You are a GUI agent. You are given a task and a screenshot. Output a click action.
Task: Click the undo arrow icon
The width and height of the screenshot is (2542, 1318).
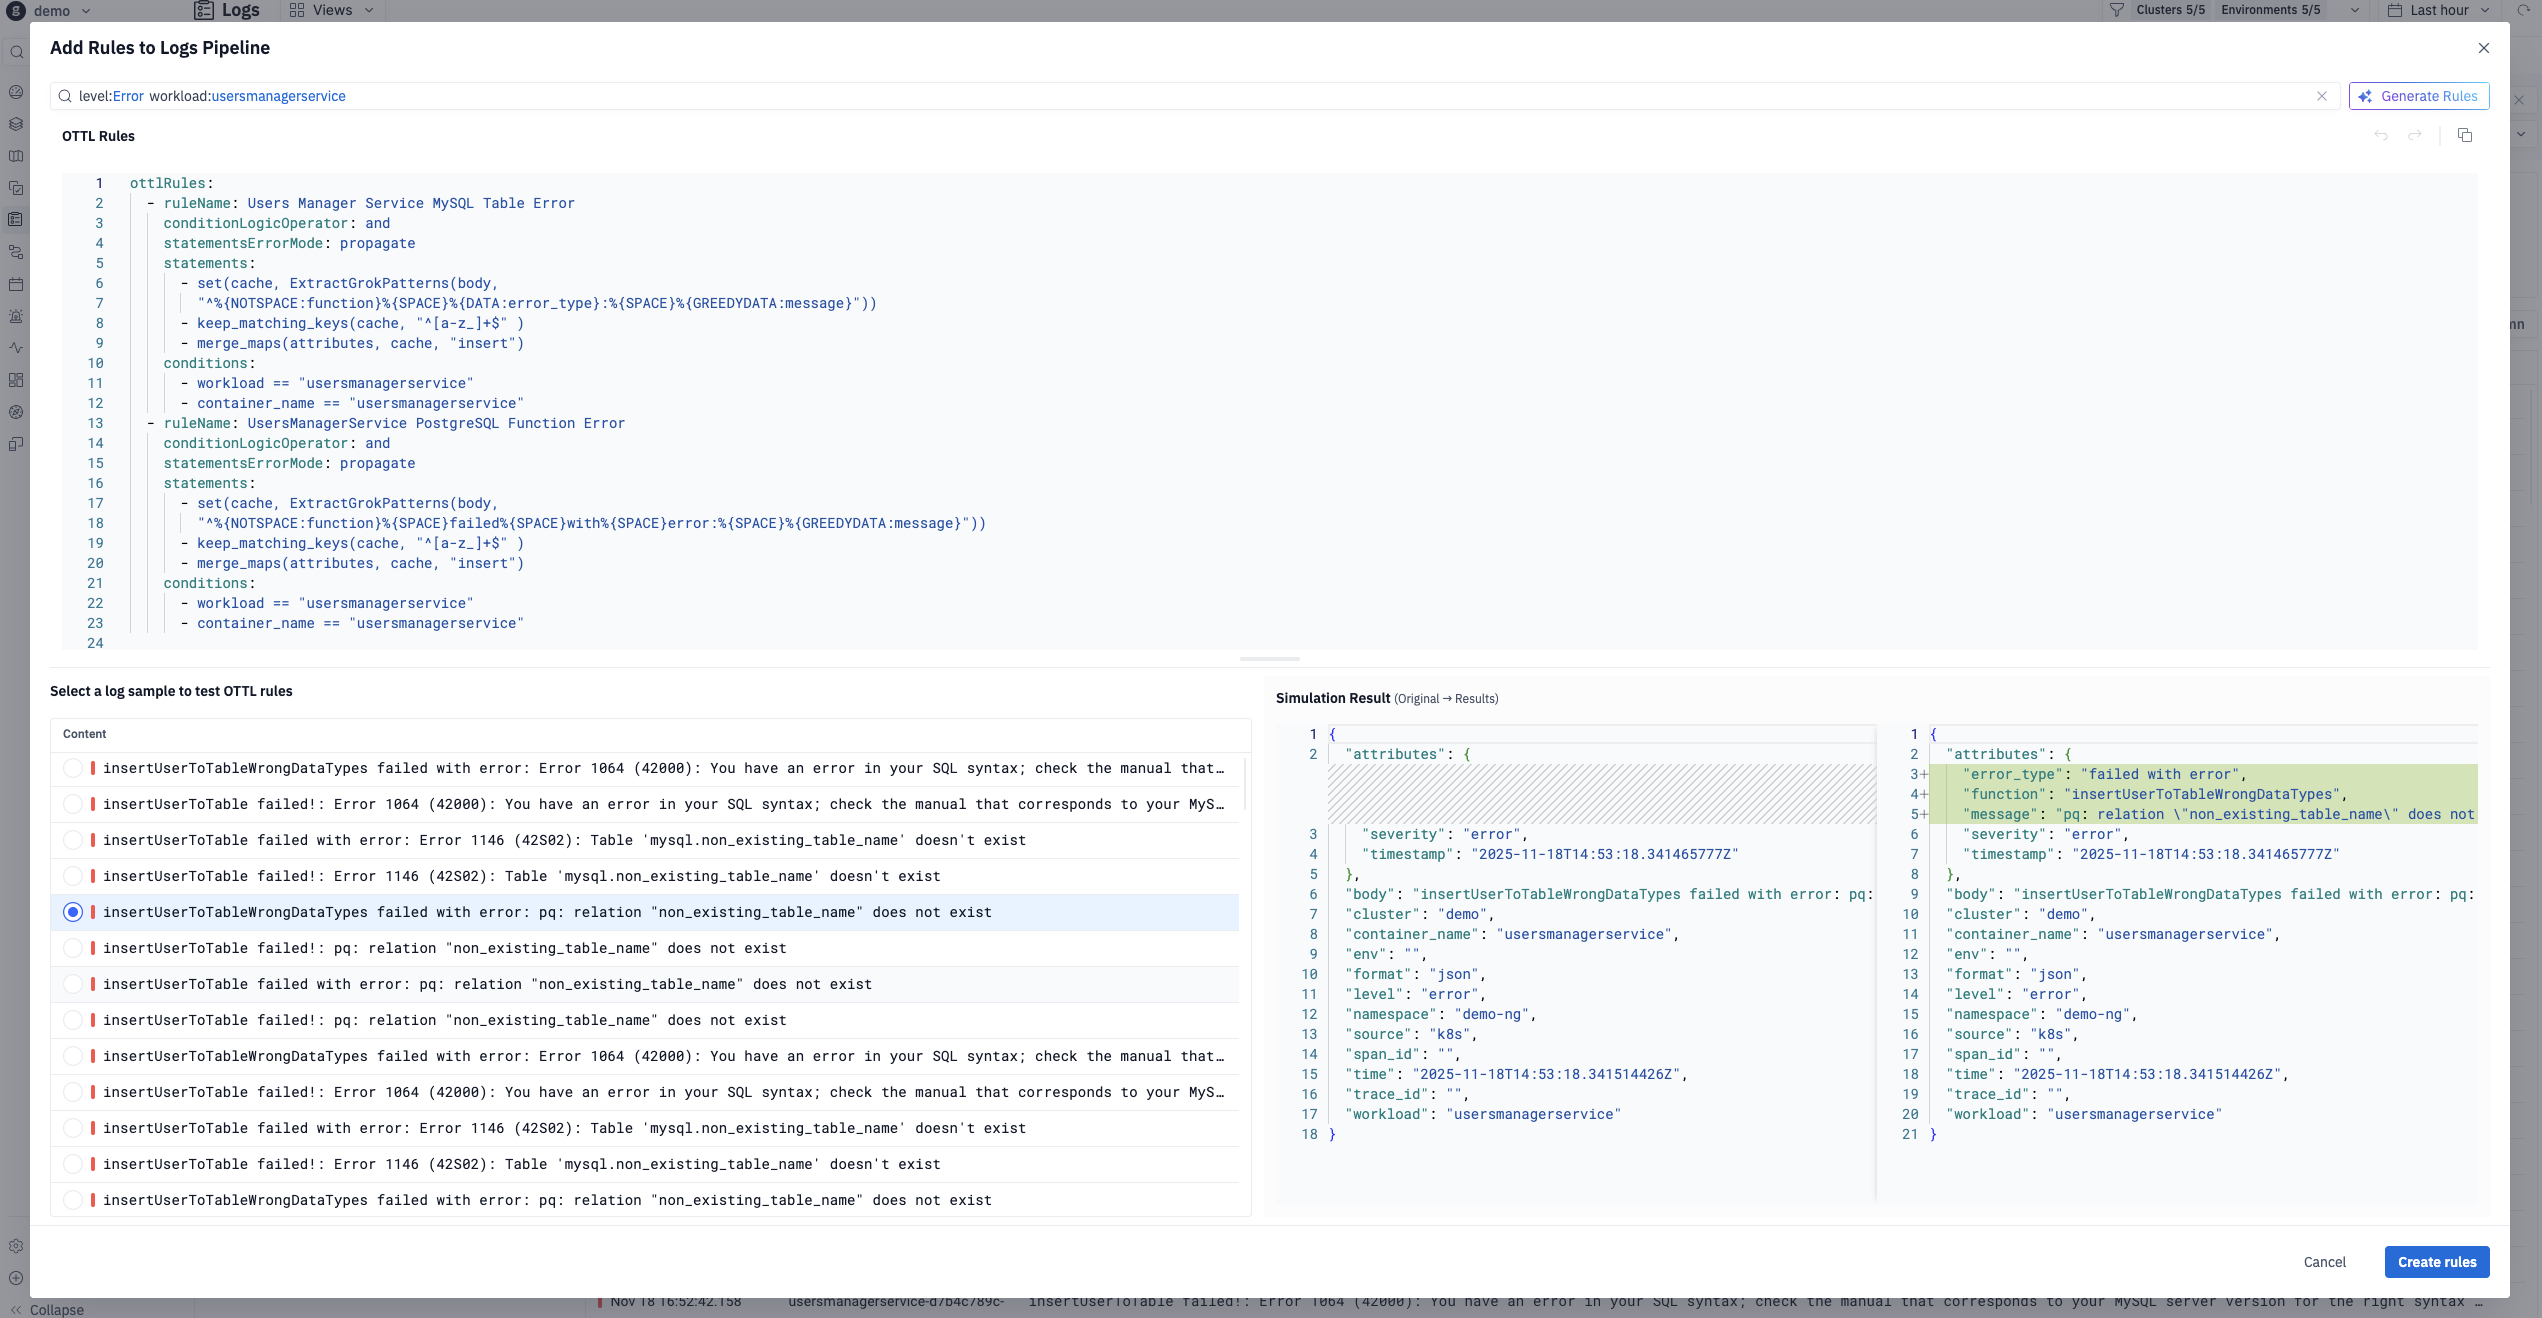click(x=2381, y=135)
